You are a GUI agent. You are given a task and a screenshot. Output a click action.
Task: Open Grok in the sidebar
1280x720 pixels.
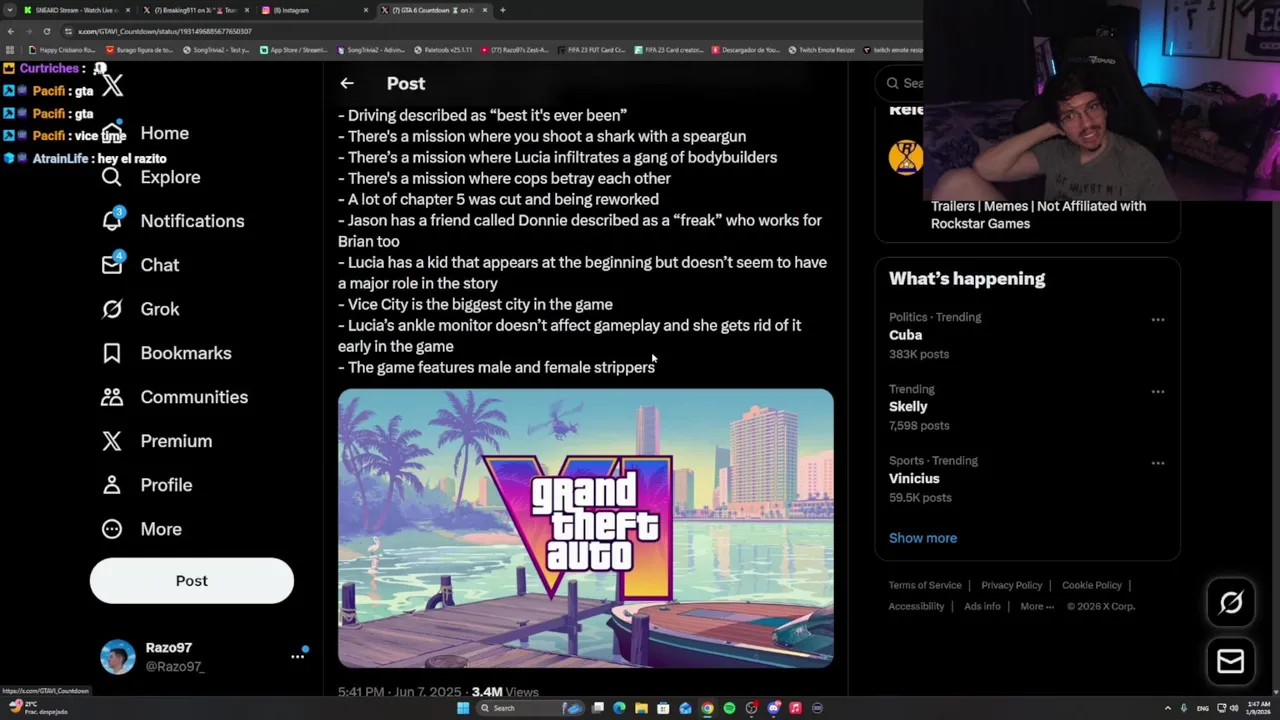(140, 309)
